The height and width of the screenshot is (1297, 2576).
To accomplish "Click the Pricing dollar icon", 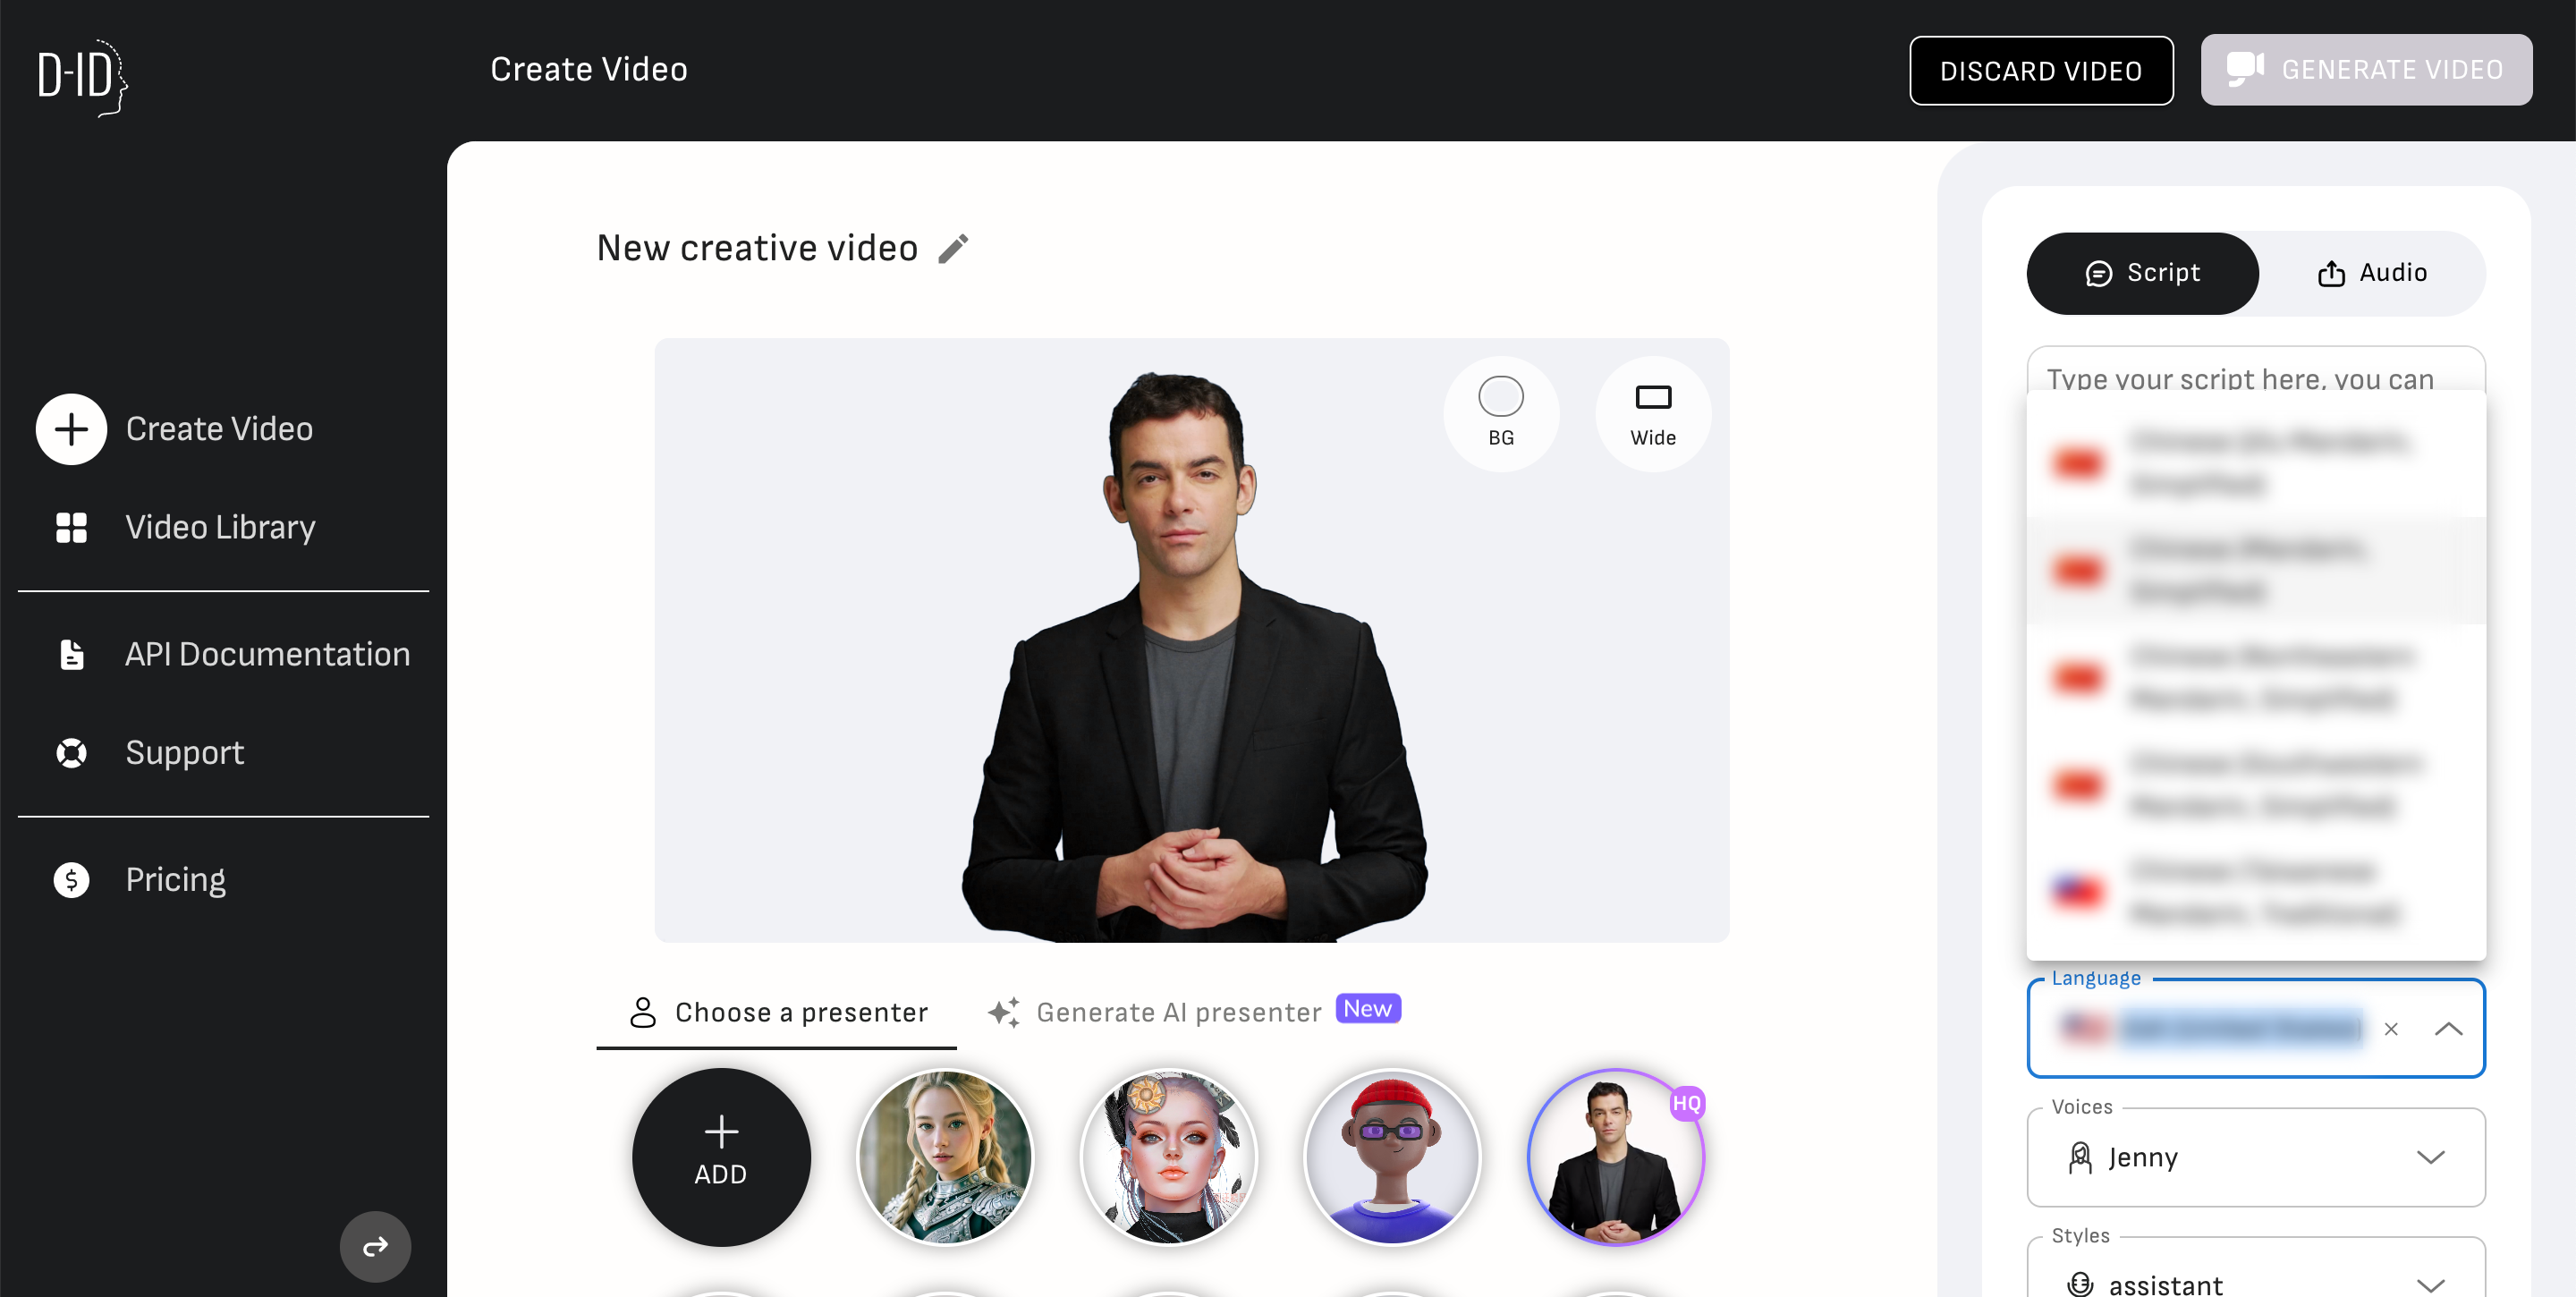I will (71, 880).
